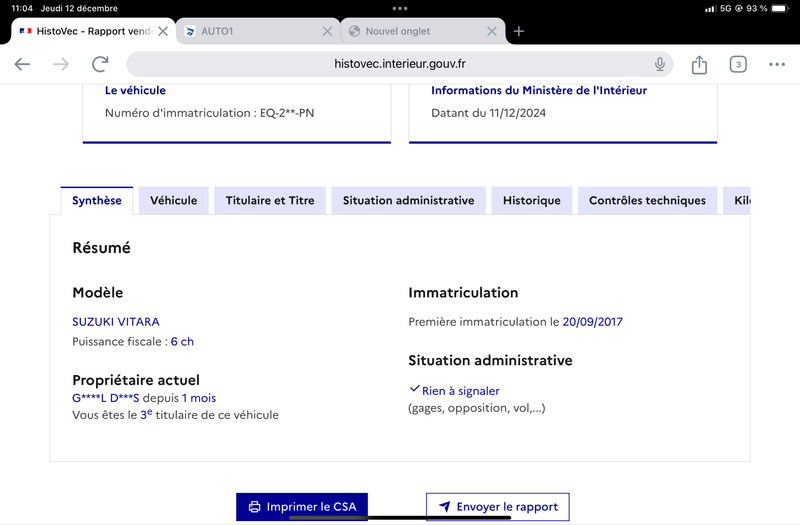Image resolution: width=800 pixels, height=525 pixels.
Task: Open the Titulaire et Titre tab
Action: coord(270,201)
